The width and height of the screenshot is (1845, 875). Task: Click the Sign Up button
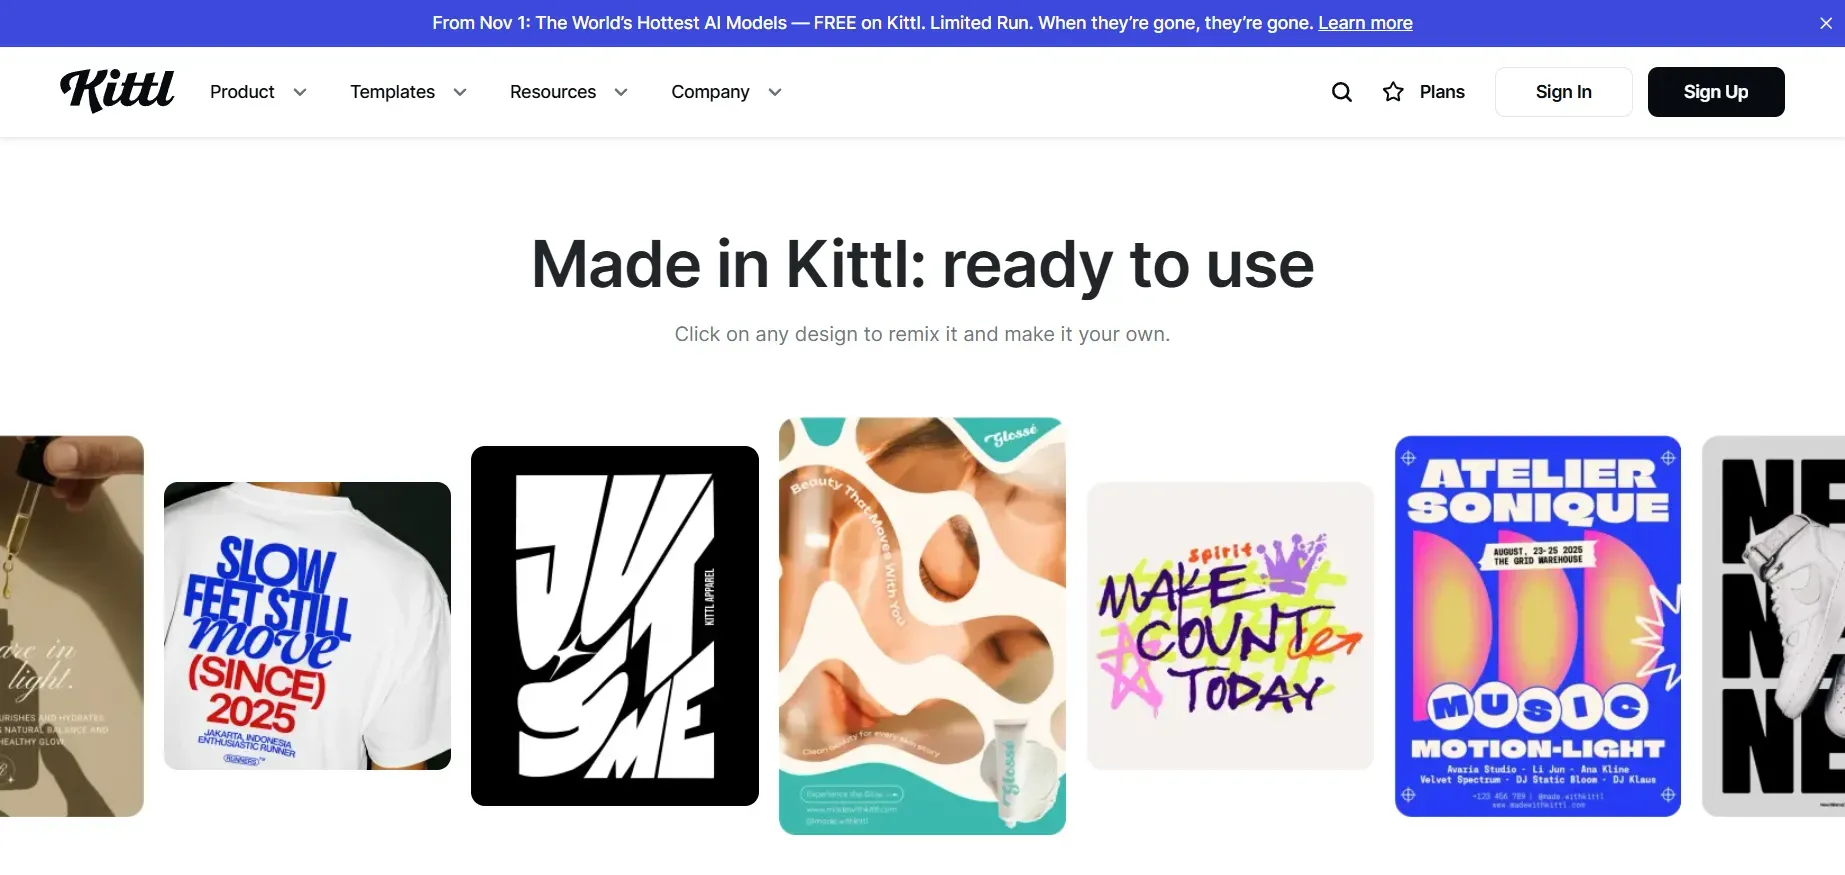(x=1716, y=92)
